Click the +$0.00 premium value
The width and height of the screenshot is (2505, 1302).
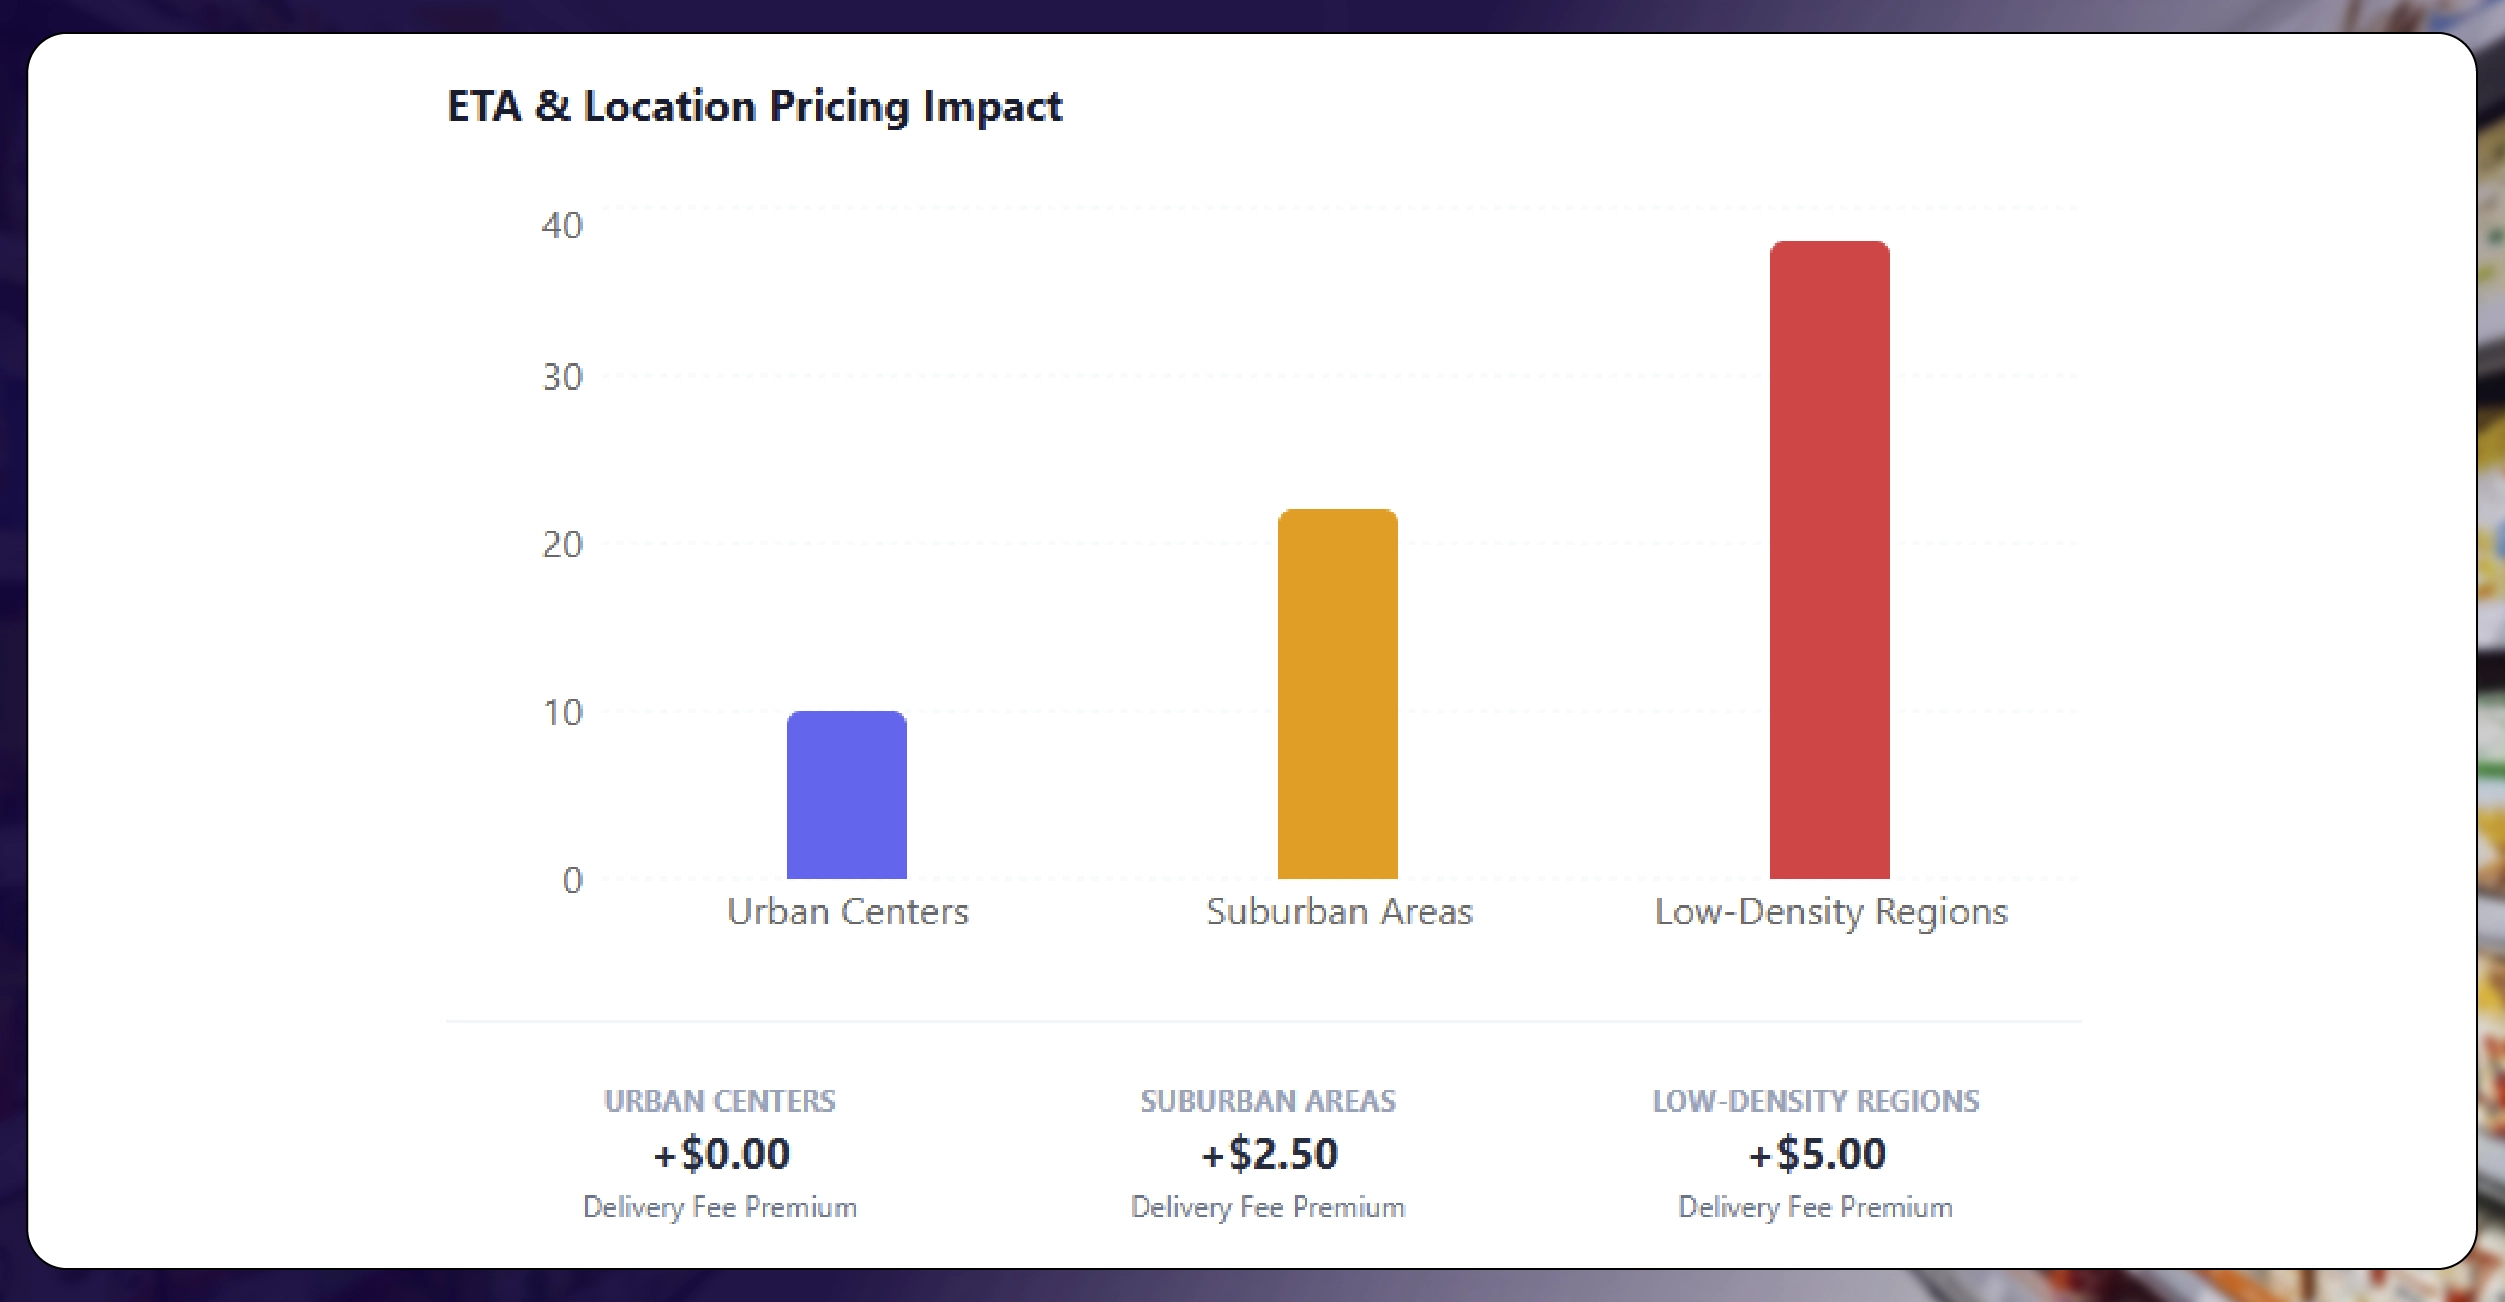[721, 1154]
